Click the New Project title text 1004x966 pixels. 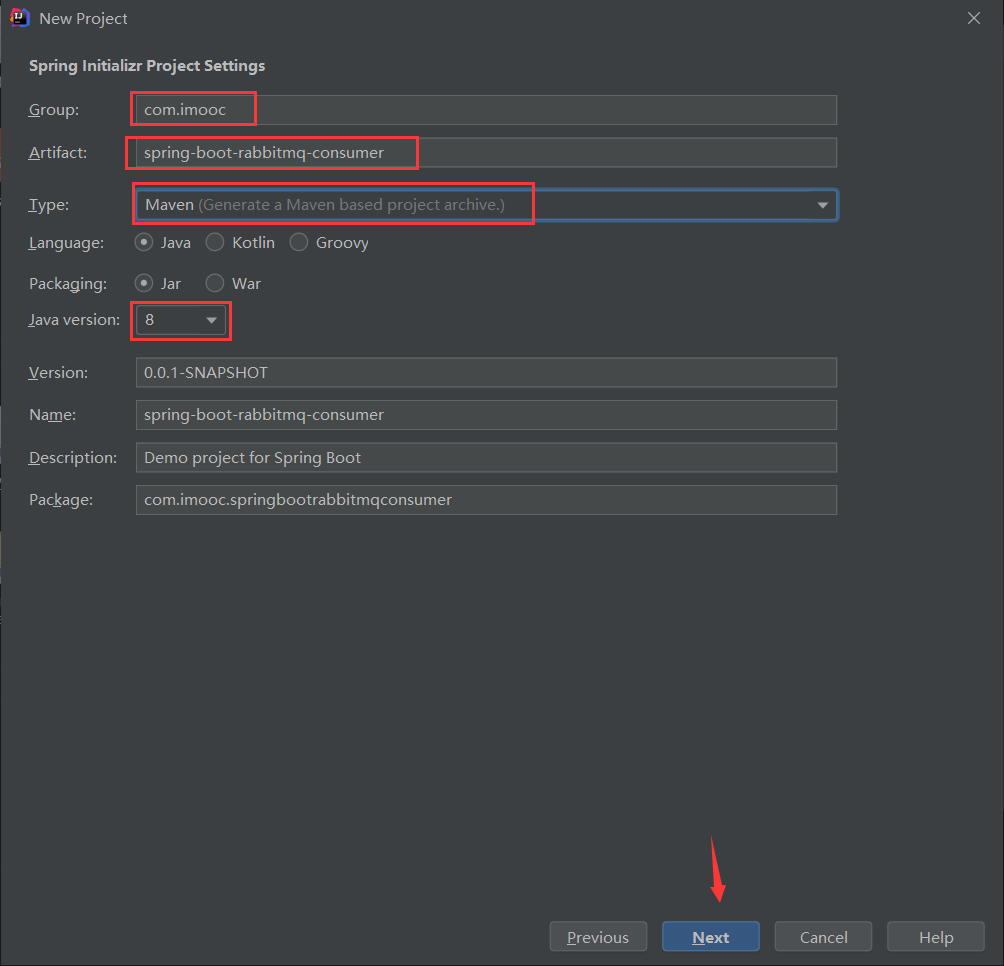coord(83,19)
